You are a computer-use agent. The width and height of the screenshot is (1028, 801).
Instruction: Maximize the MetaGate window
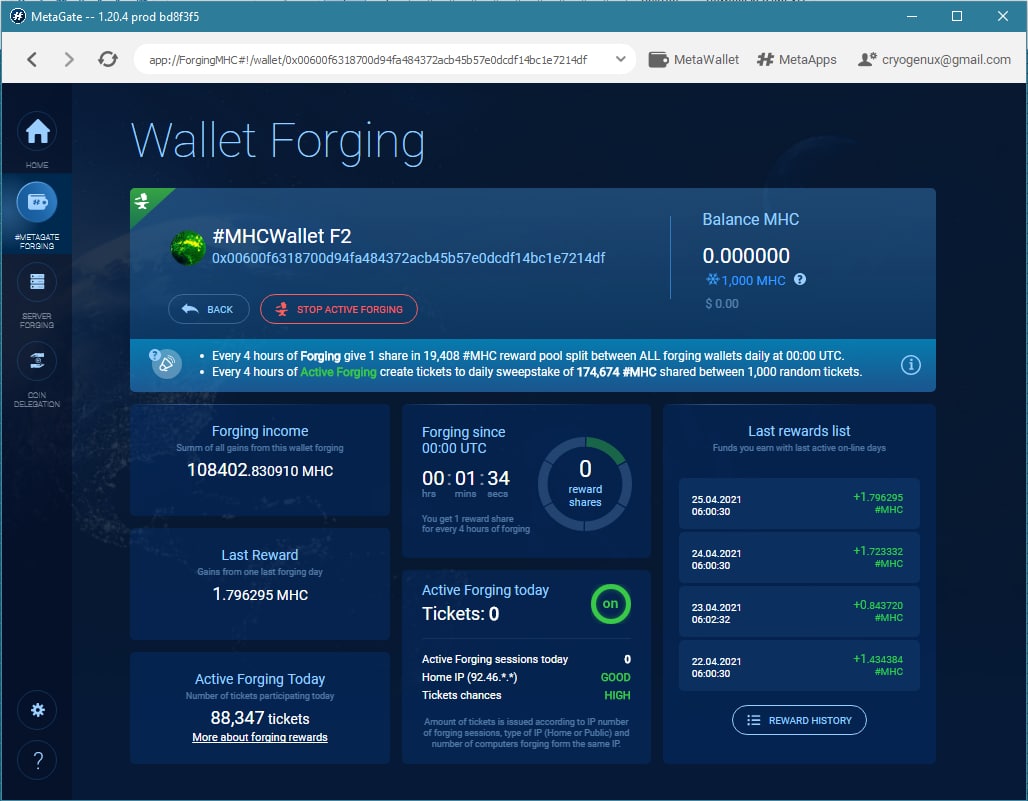pyautogui.click(x=957, y=16)
